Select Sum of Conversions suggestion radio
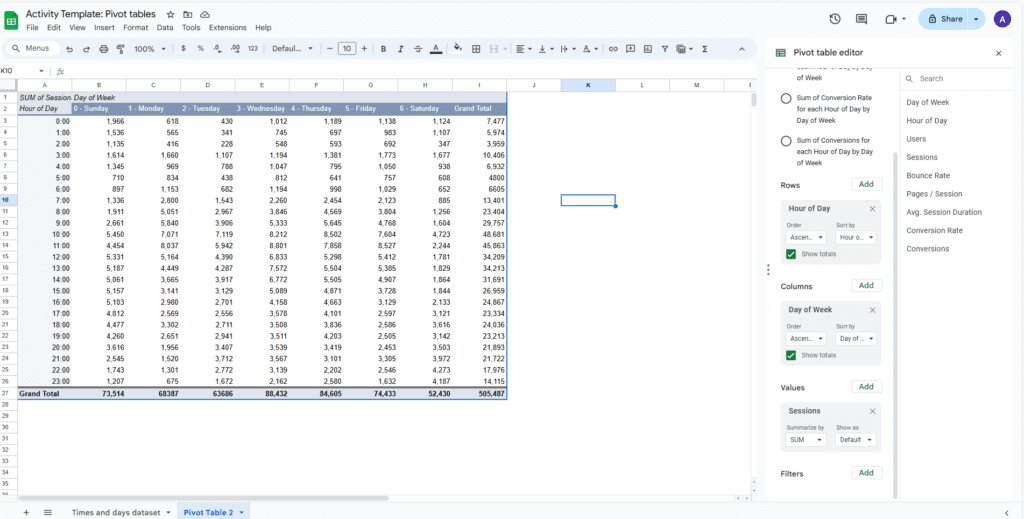 tap(786, 141)
